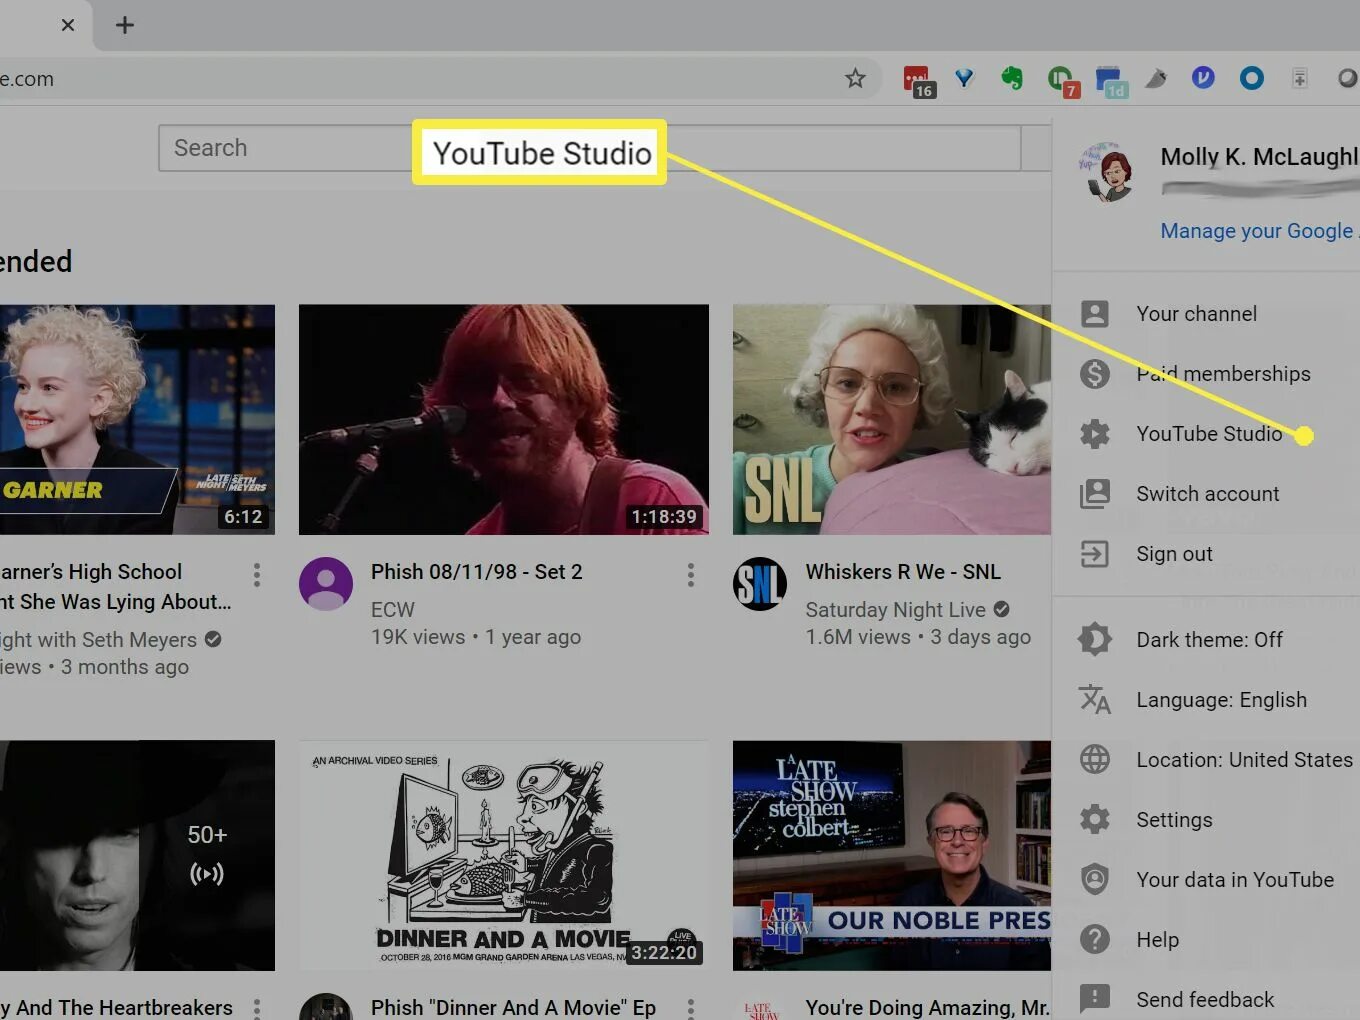Click red calendar extension badge 16

[x=918, y=81]
